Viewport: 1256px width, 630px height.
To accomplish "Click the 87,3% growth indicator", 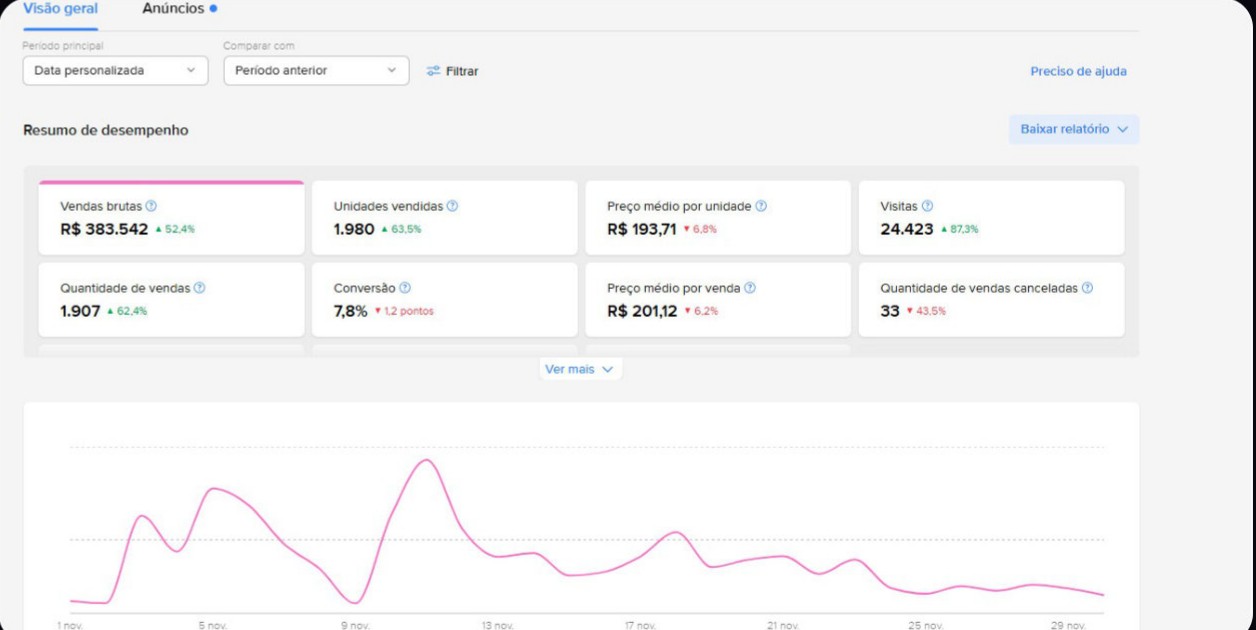I will 959,229.
